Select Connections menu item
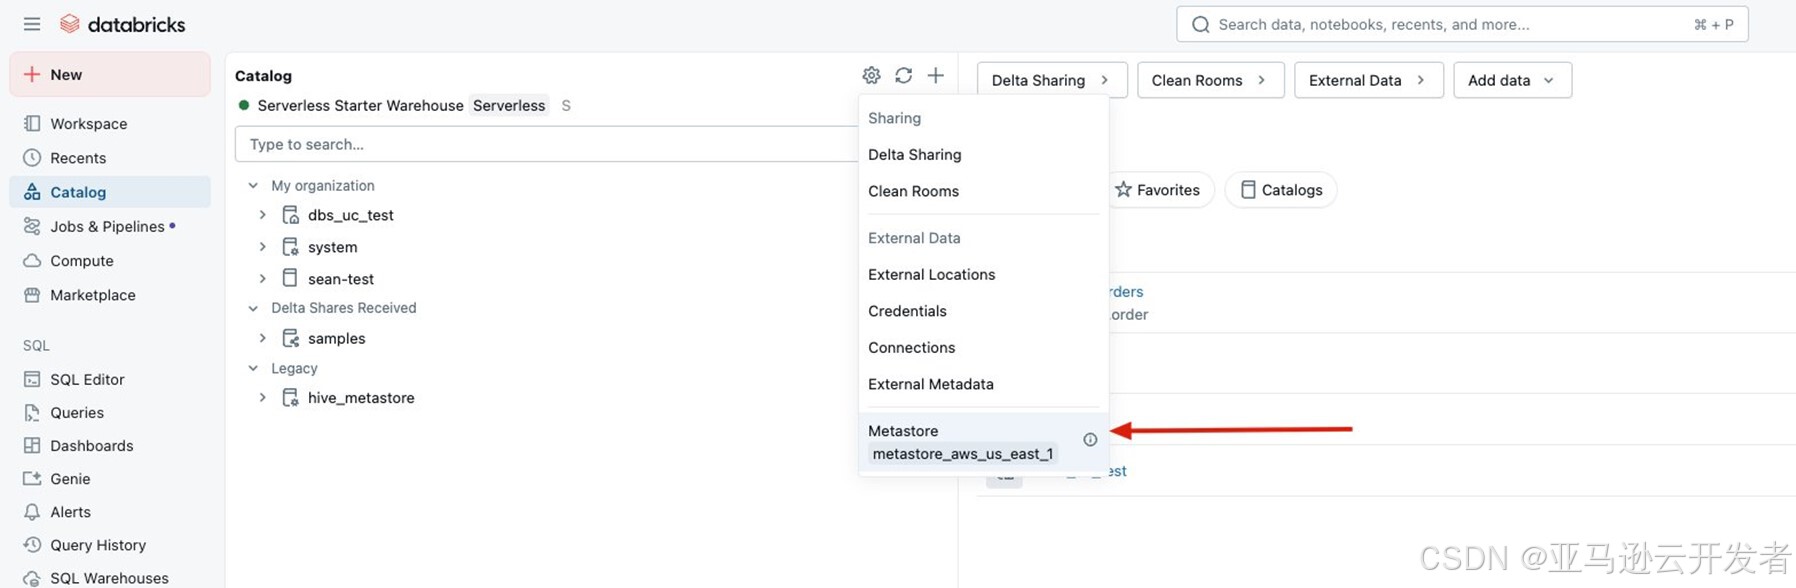Screen dimensions: 1796x588 tap(983, 347)
